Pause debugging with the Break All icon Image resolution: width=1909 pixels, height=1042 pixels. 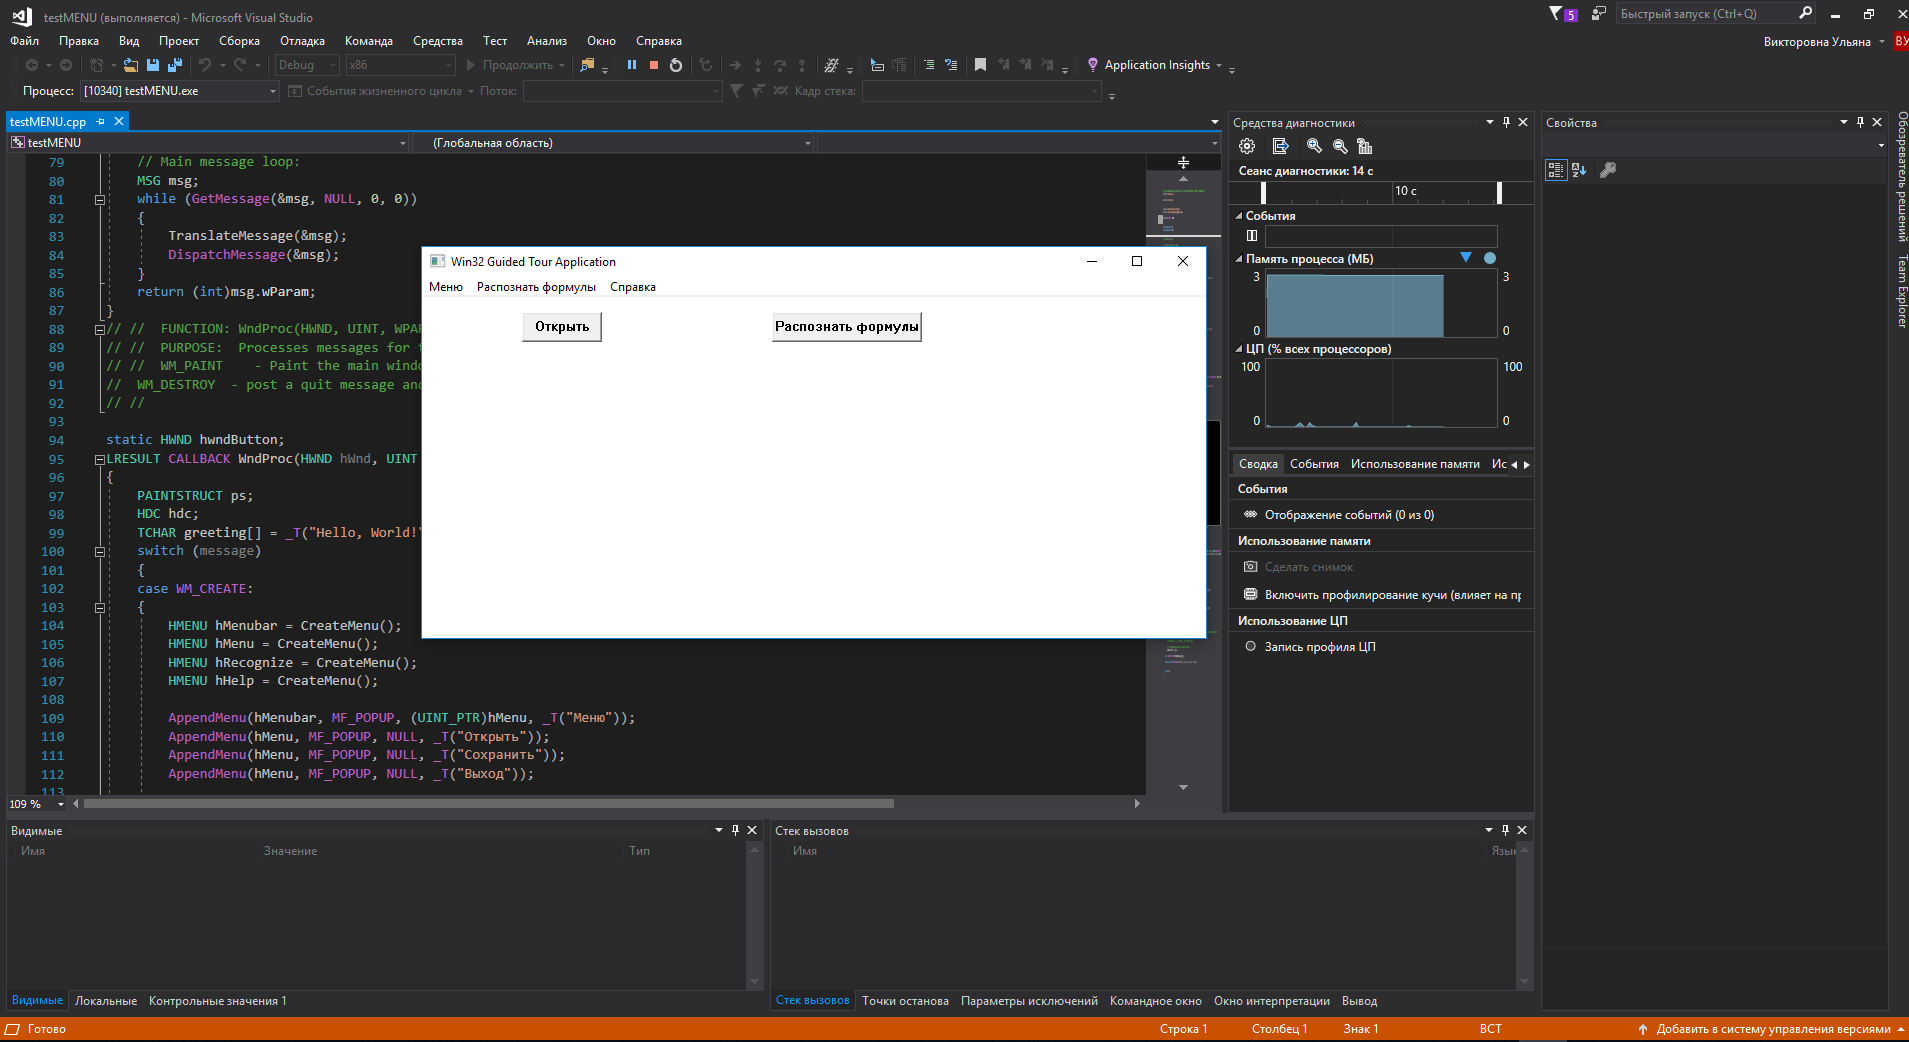tap(632, 65)
